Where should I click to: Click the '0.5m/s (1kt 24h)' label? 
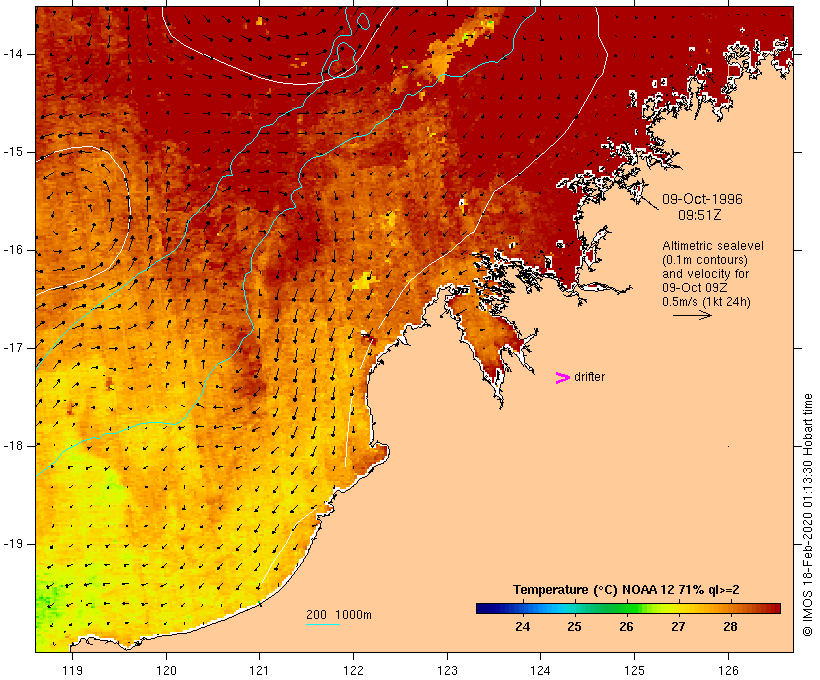[706, 302]
